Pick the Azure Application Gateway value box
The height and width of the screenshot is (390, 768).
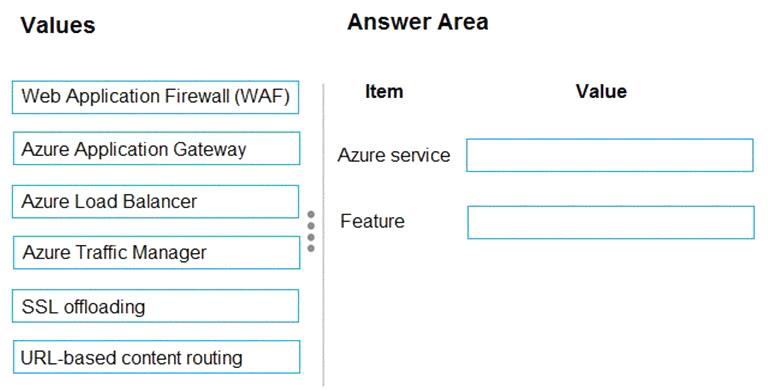pyautogui.click(x=156, y=148)
